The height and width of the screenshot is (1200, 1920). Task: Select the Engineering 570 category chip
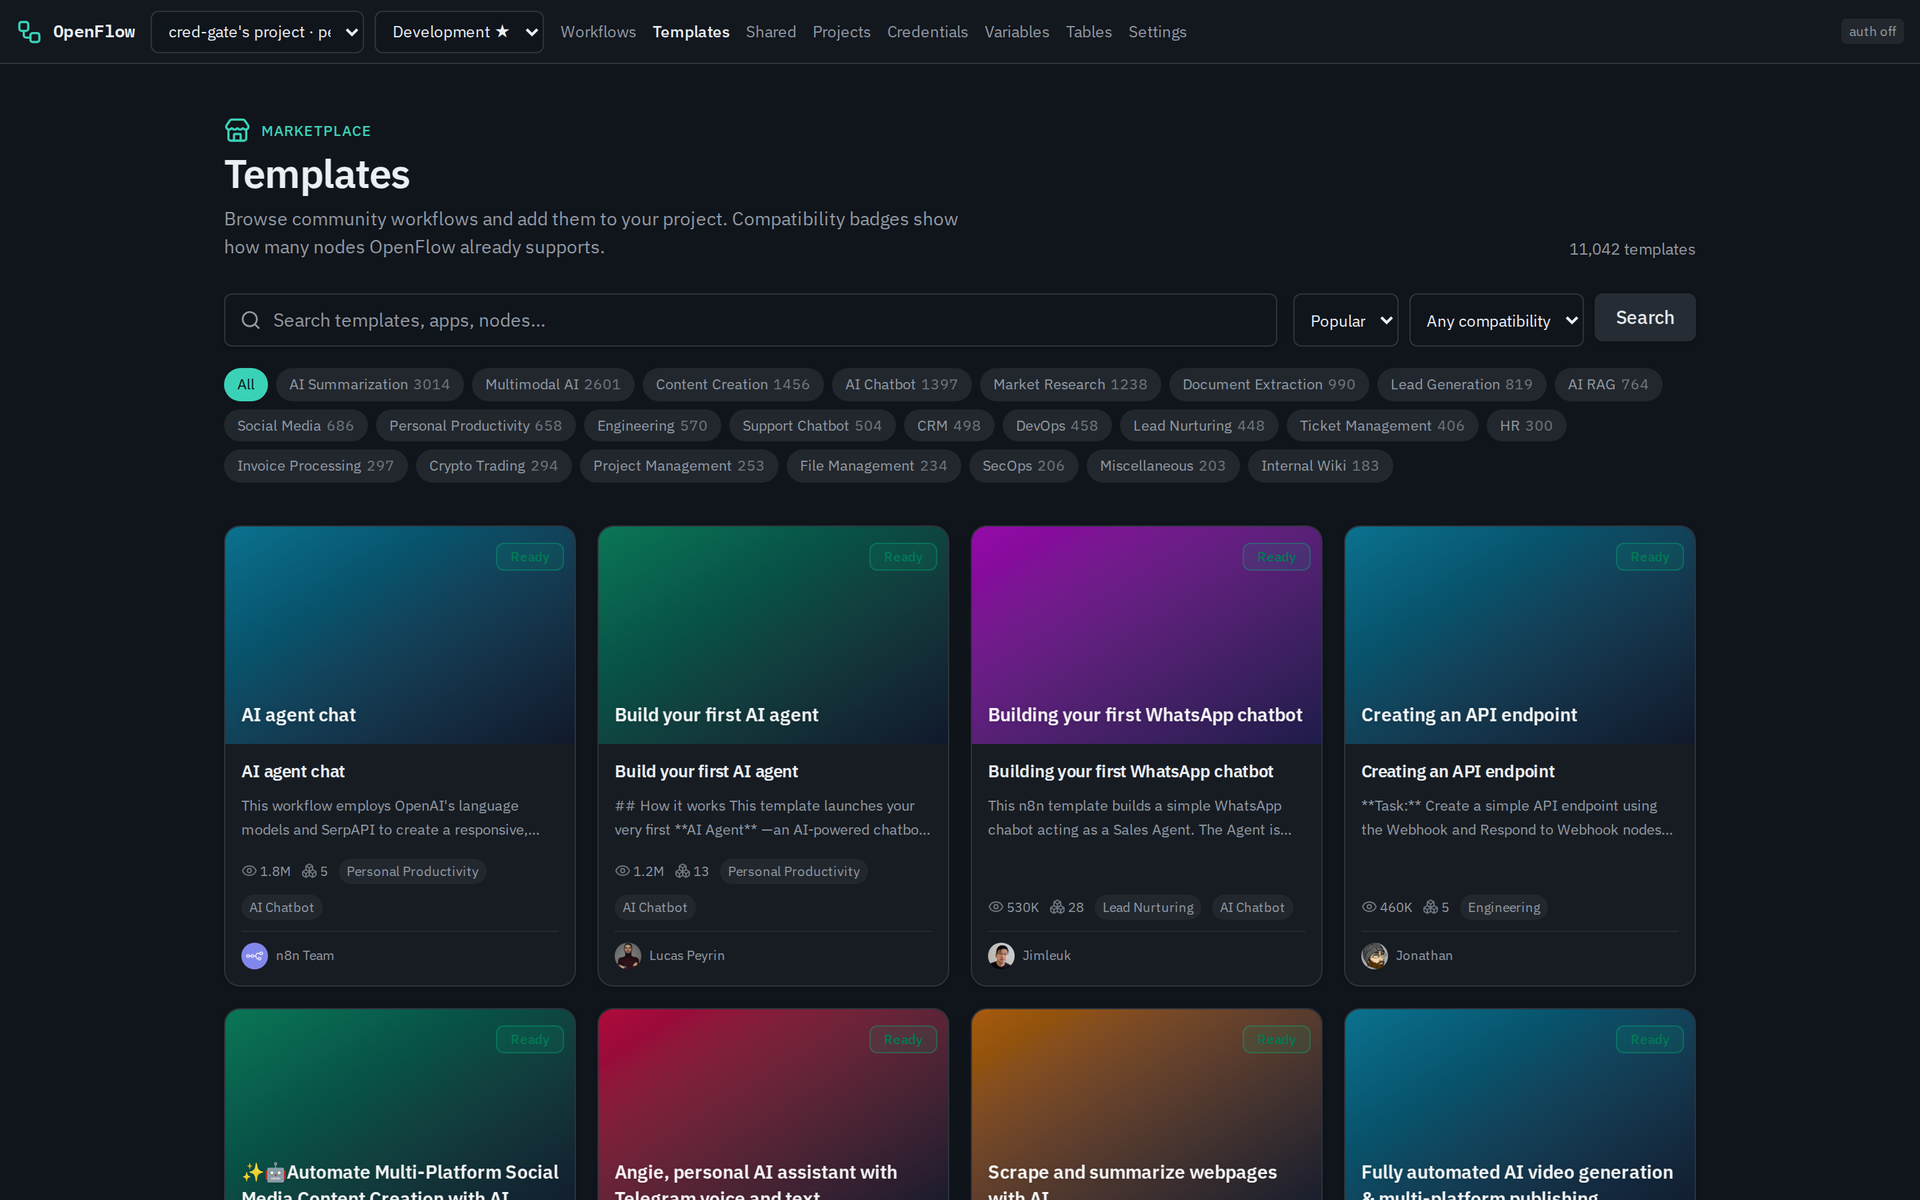652,426
